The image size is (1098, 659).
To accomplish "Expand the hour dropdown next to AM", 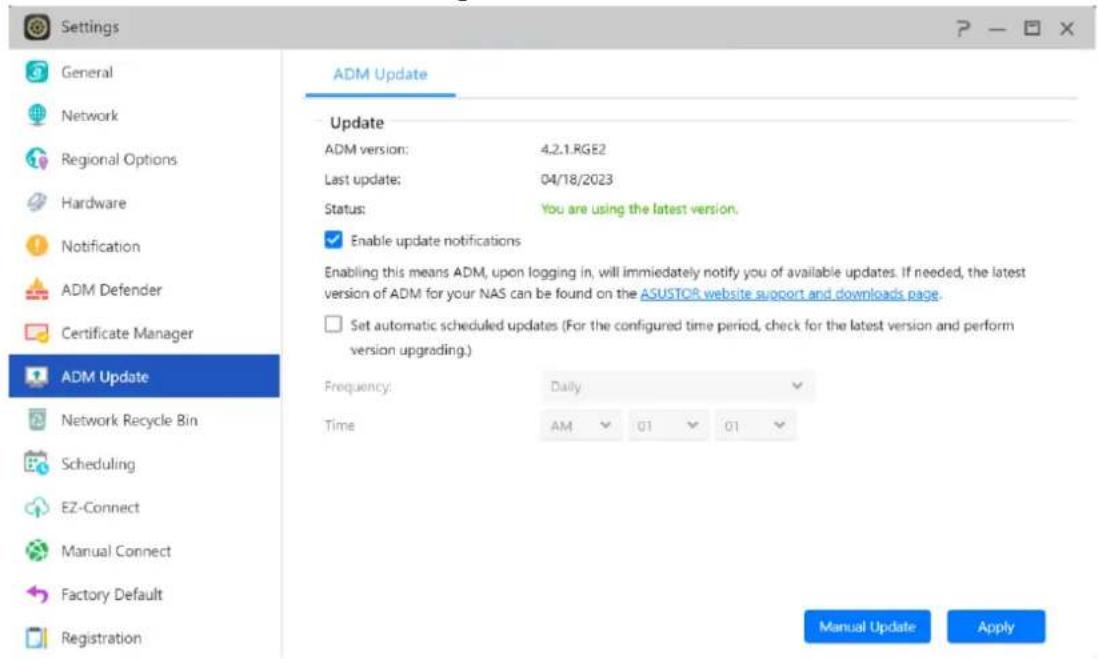I will click(x=667, y=426).
